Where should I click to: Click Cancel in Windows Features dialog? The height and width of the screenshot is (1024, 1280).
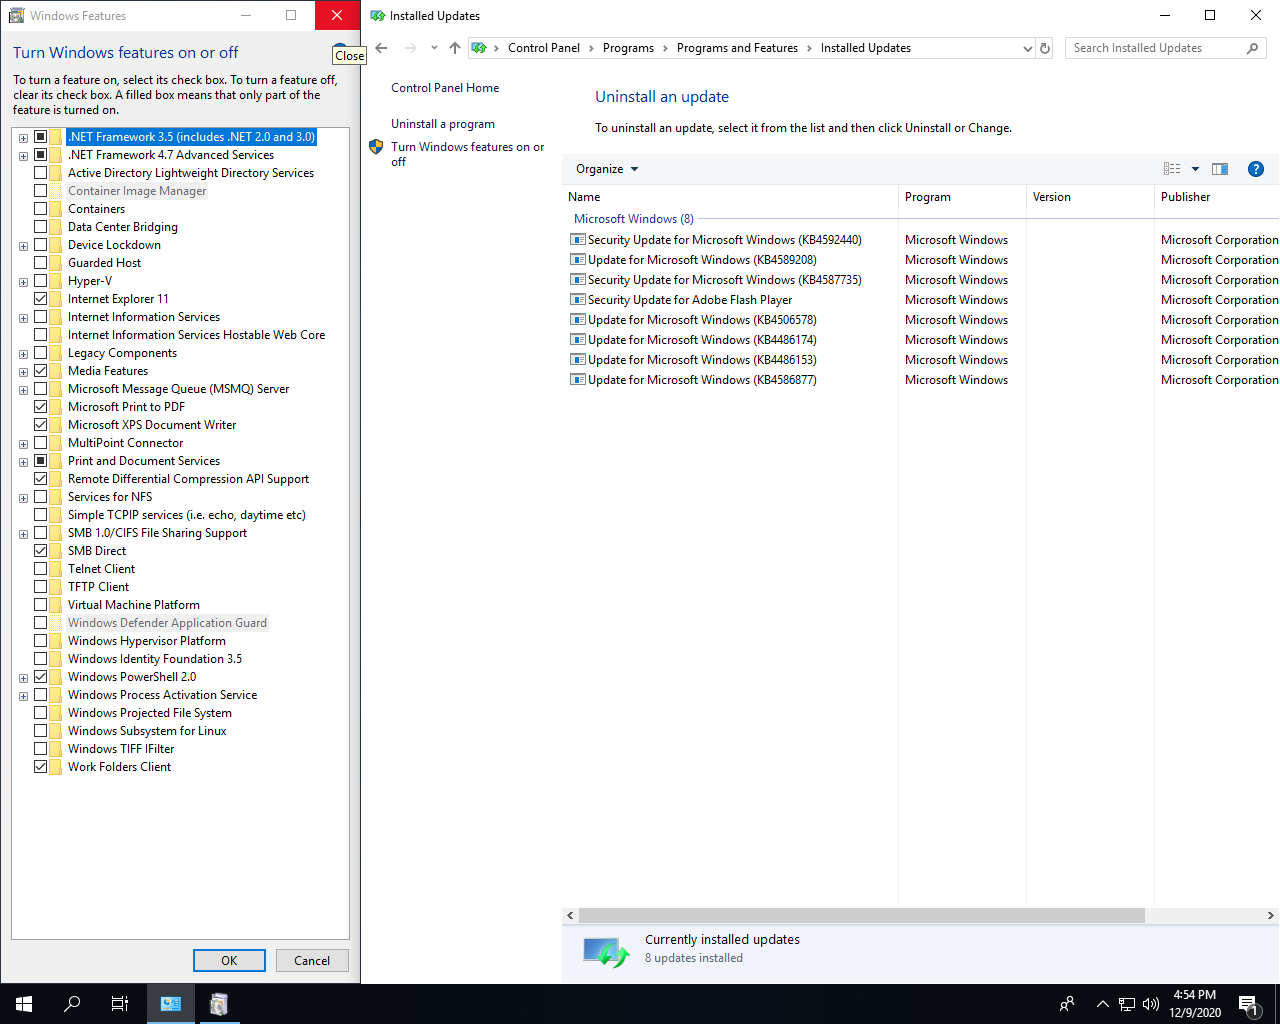[x=312, y=960]
